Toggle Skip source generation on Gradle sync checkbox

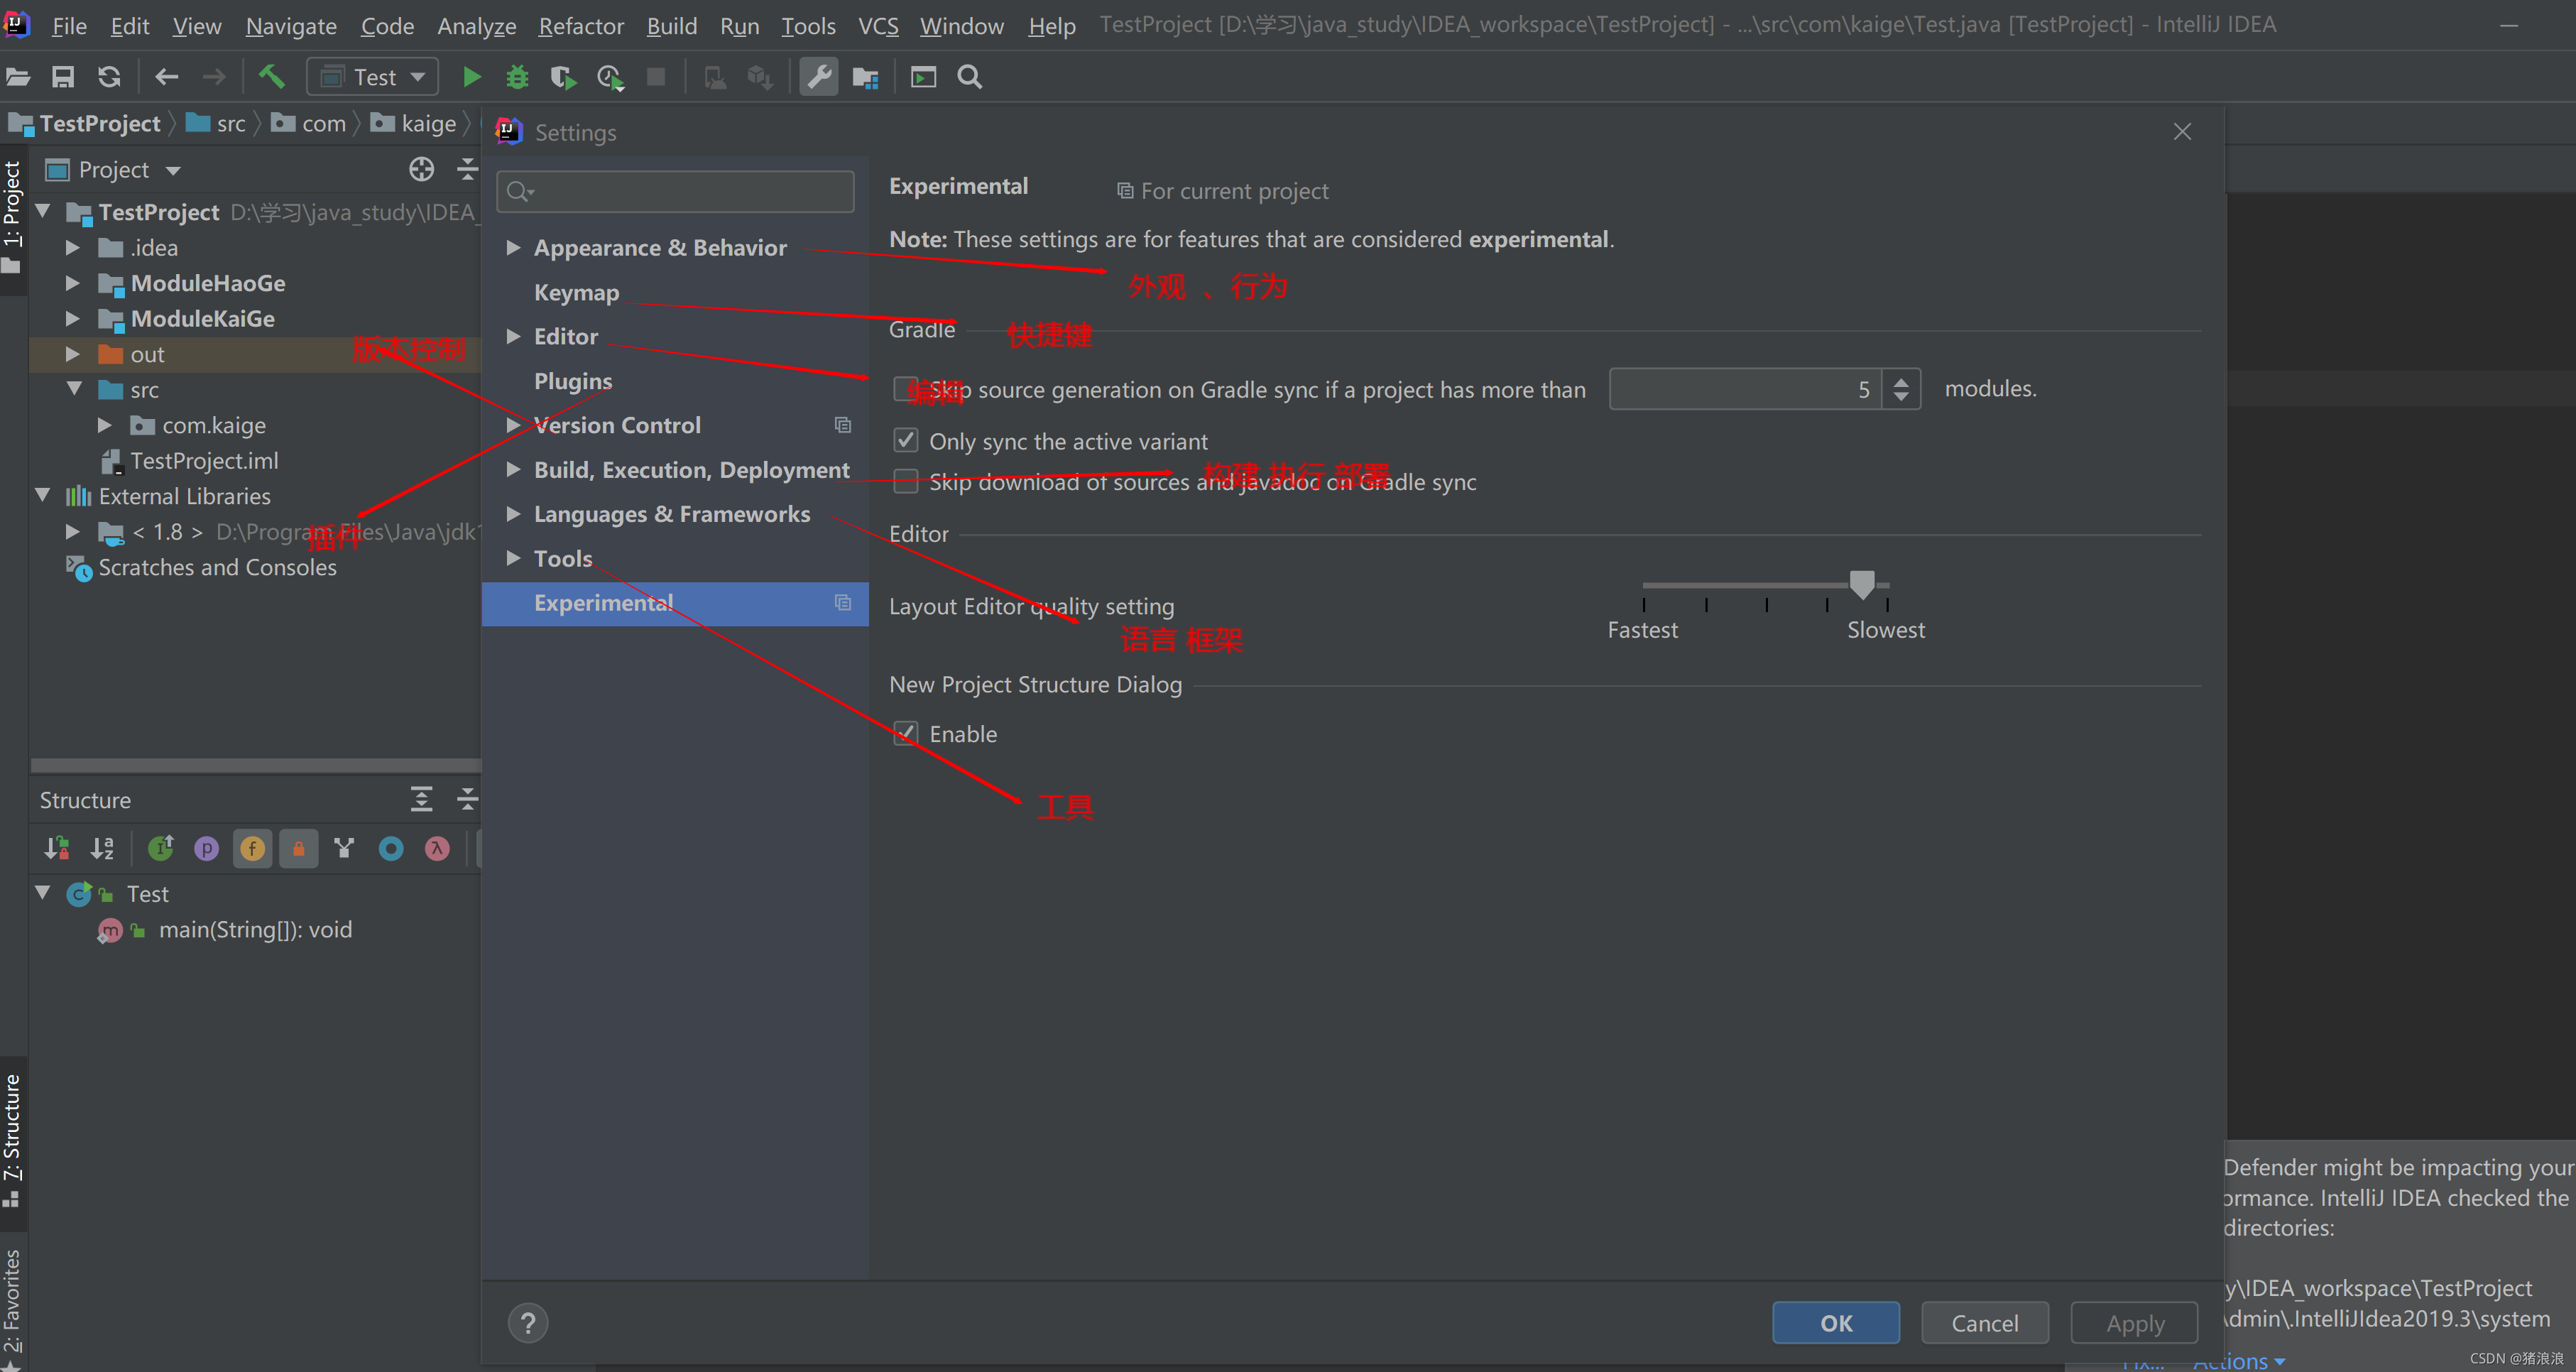point(905,389)
